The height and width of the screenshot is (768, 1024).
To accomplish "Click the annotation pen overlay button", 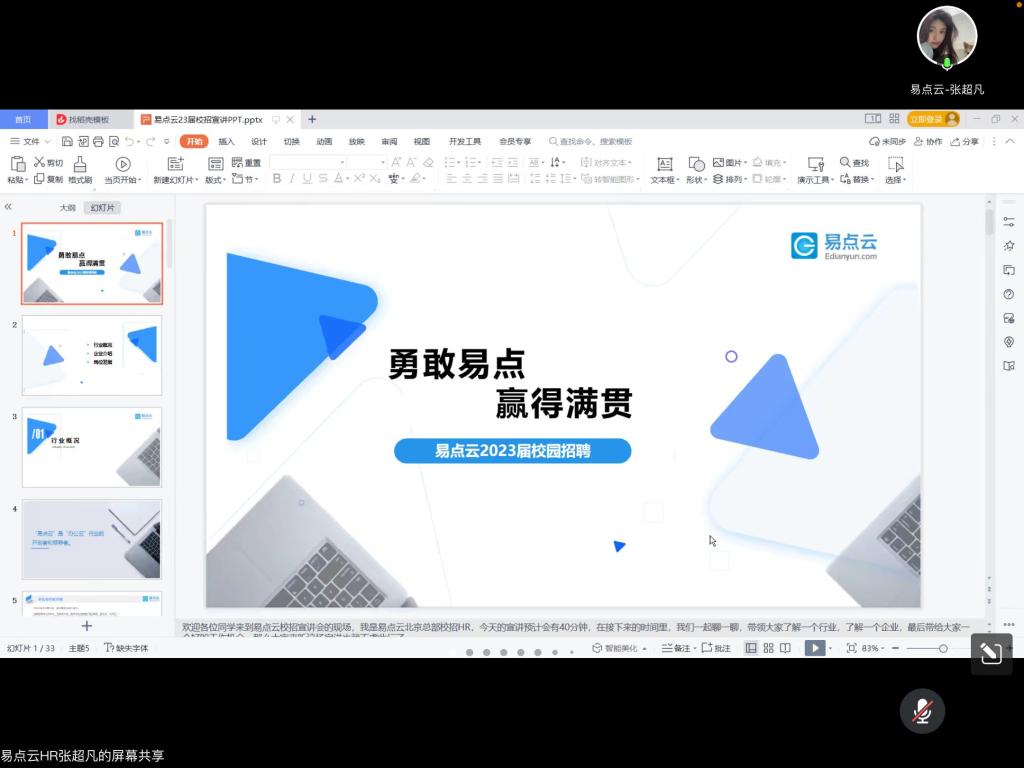I will (x=991, y=653).
